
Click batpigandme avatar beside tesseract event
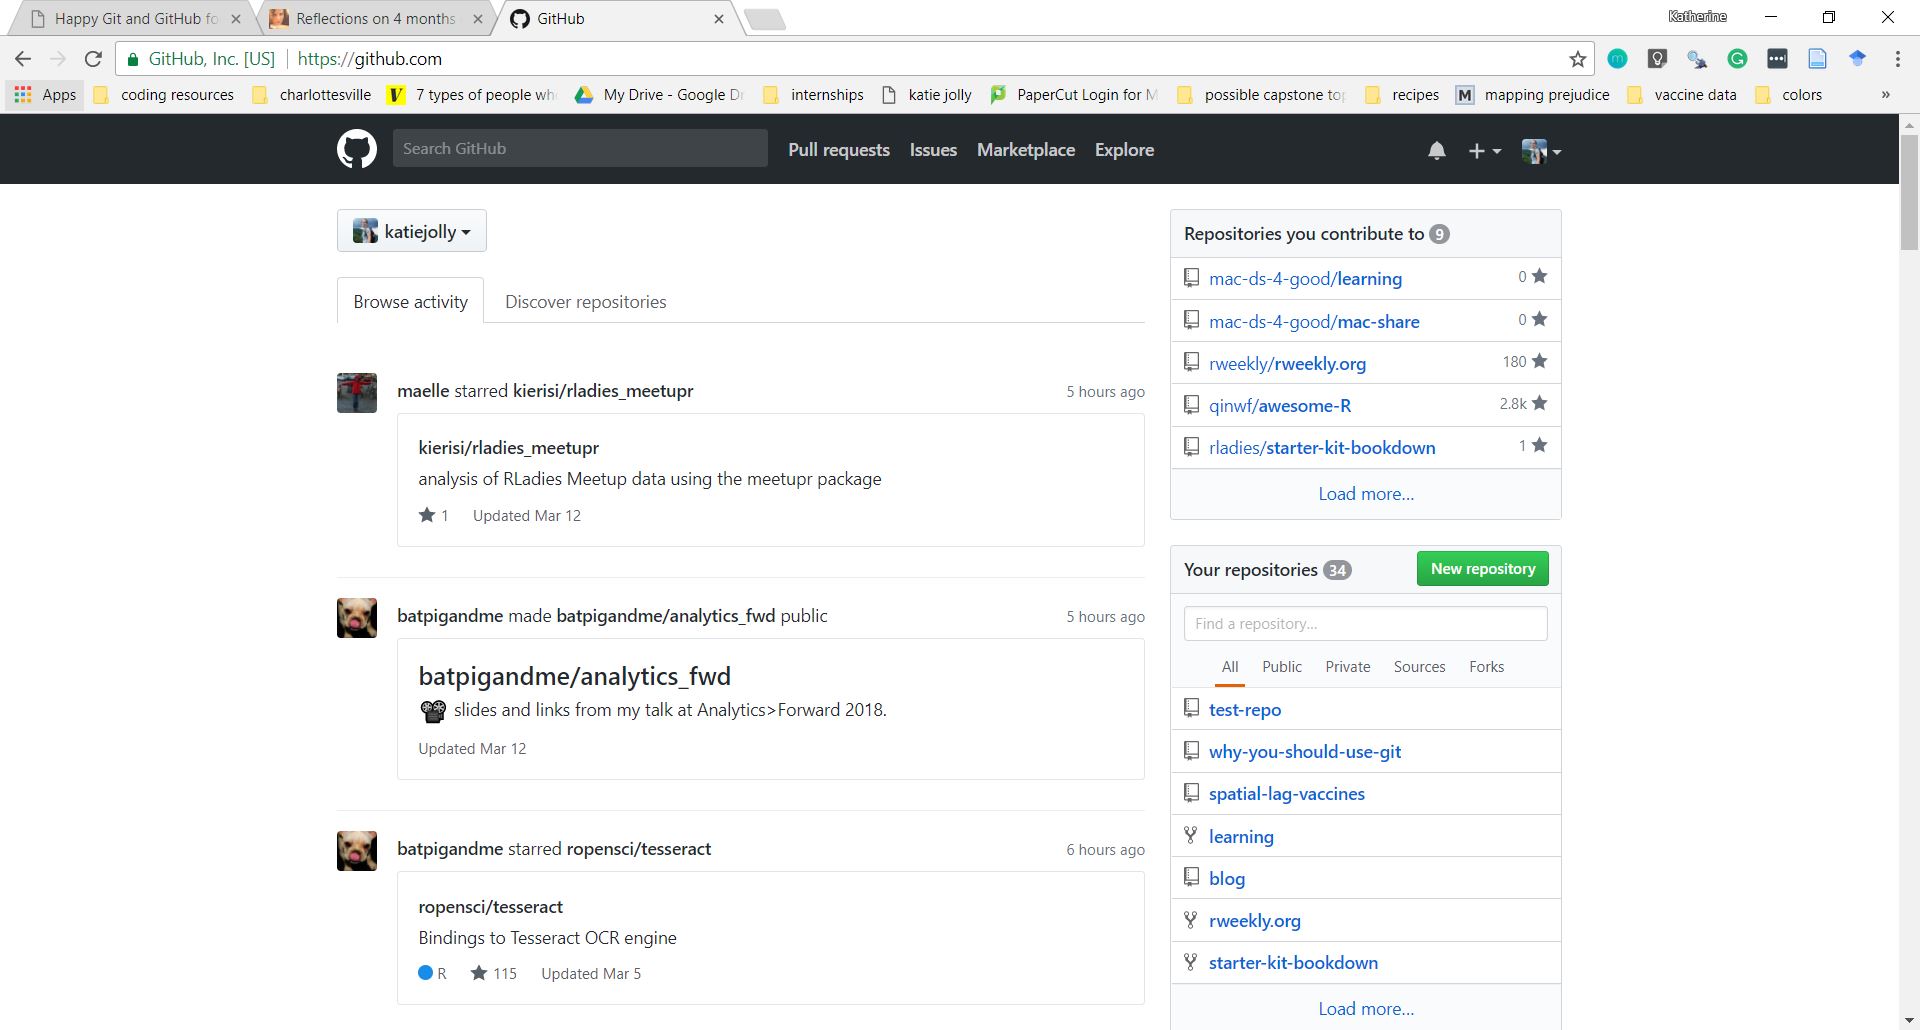357,851
